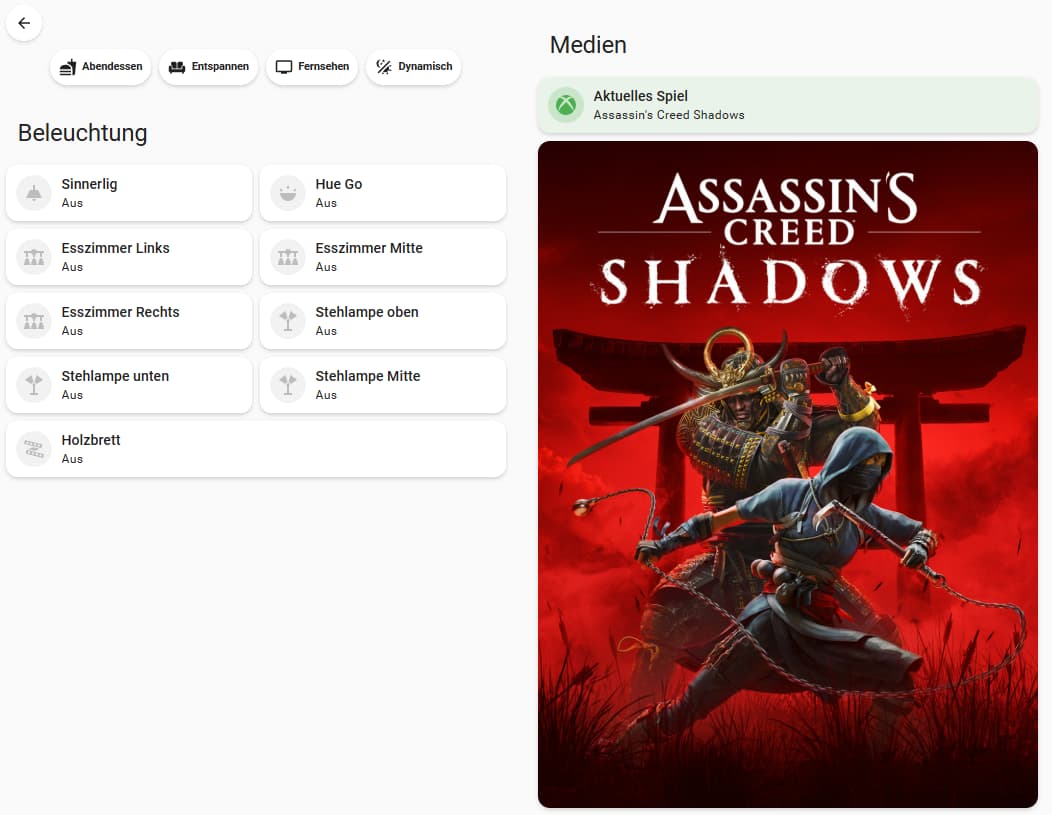
Task: Click the Xbox icon for current game
Action: (x=566, y=105)
